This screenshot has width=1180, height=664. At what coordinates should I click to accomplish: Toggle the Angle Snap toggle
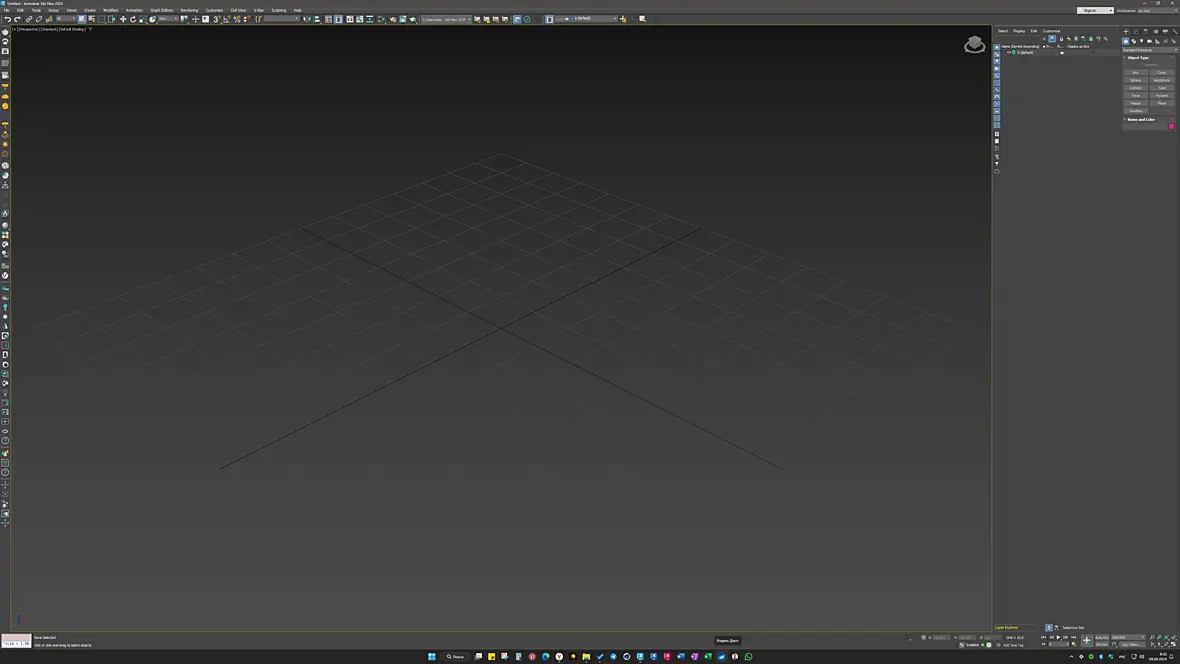(227, 19)
